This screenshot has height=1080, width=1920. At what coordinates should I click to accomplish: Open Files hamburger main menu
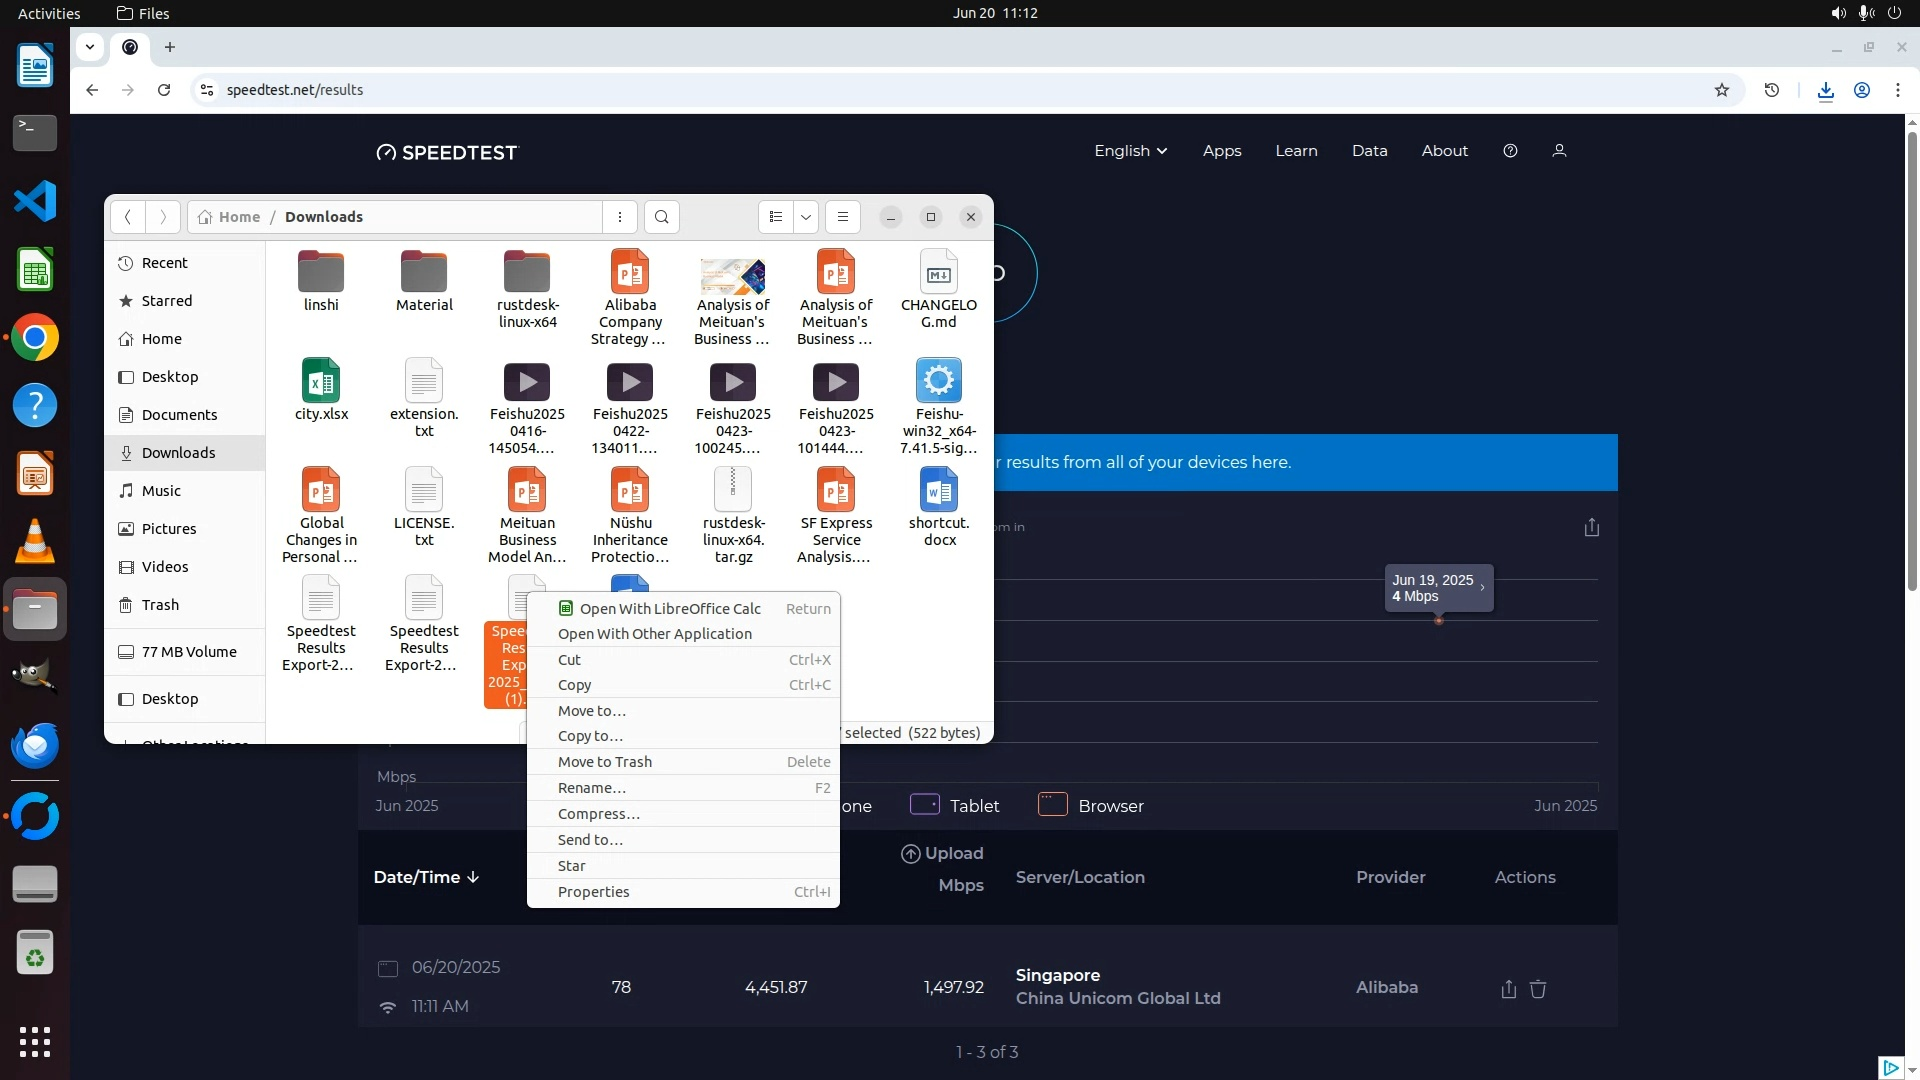(843, 217)
